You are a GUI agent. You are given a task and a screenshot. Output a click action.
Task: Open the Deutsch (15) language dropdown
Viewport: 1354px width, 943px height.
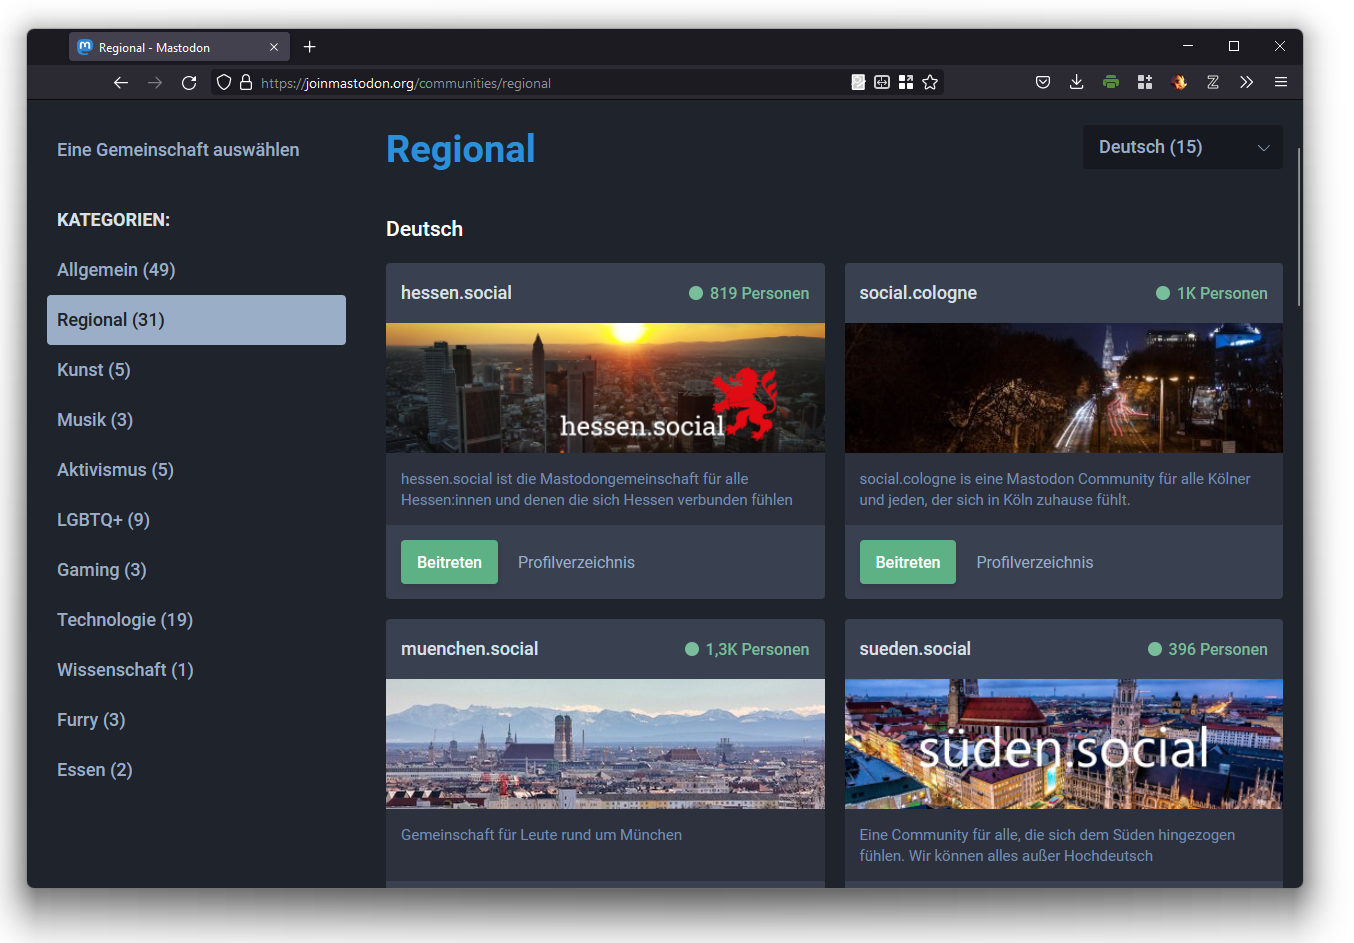[1183, 147]
